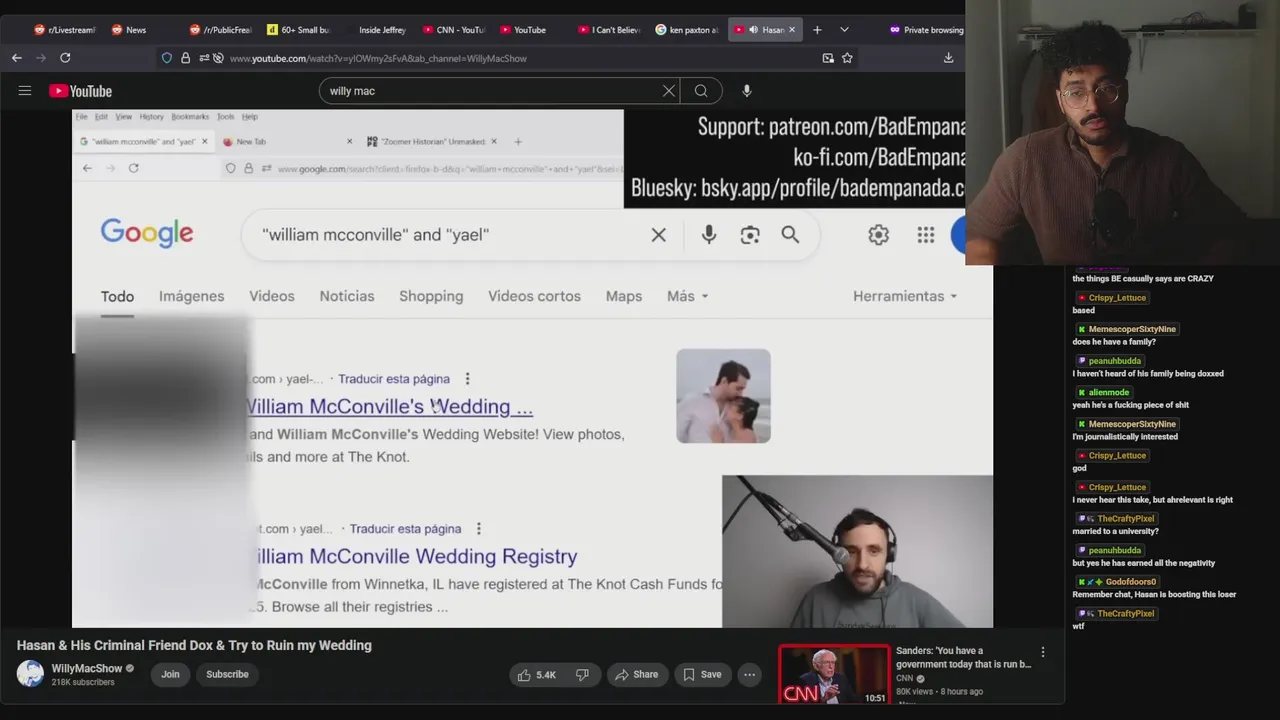Screen dimensions: 1280x720
Task: Click Google Lens camera icon in video
Action: pyautogui.click(x=750, y=235)
